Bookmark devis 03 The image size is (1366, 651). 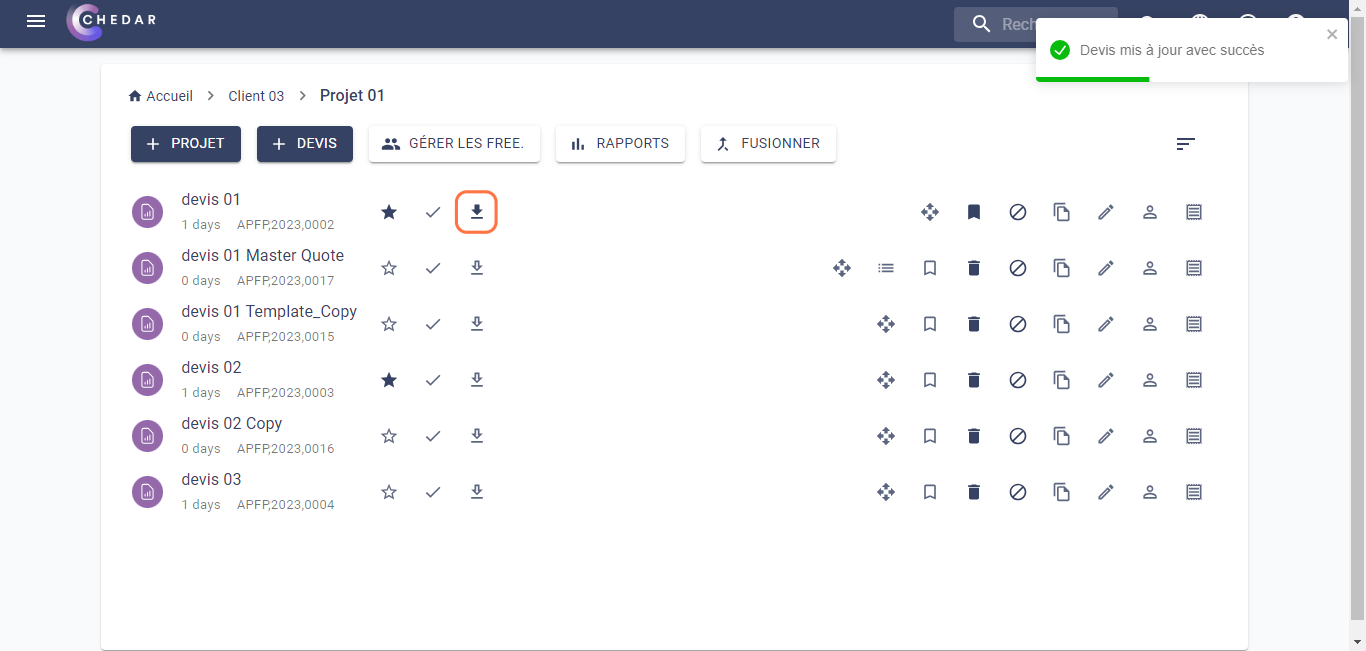[930, 492]
